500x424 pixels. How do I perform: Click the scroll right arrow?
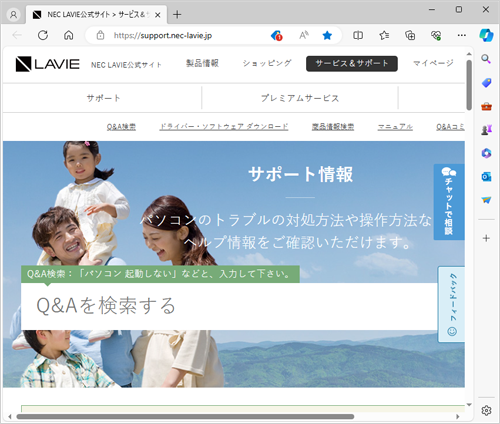pyautogui.click(x=458, y=417)
